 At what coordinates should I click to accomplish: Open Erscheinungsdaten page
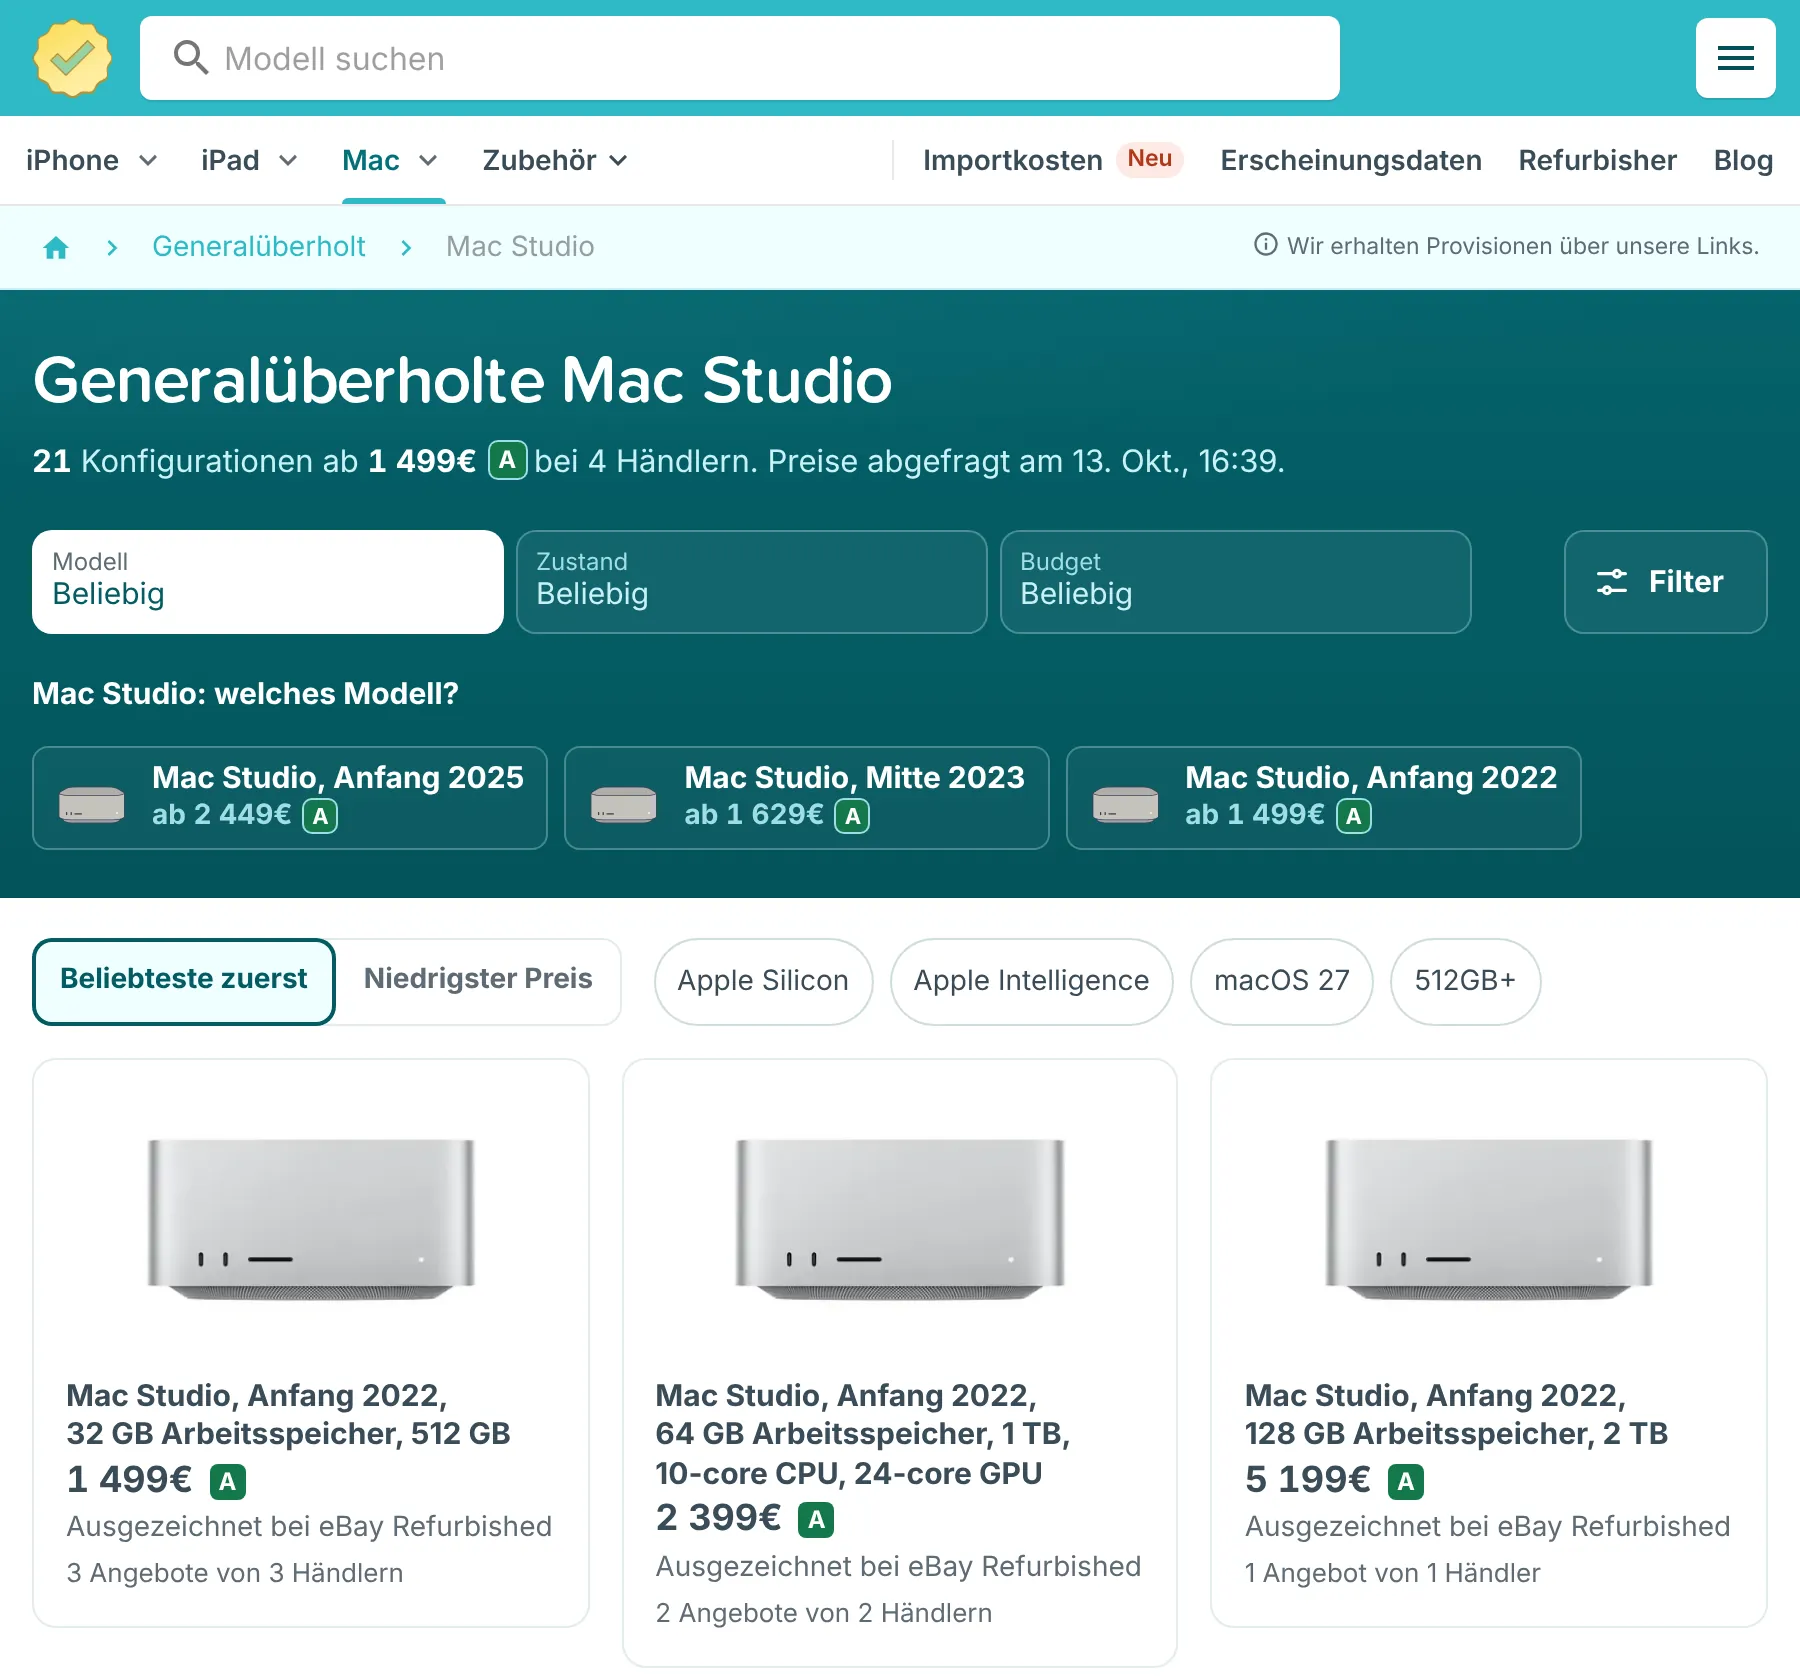[1351, 160]
